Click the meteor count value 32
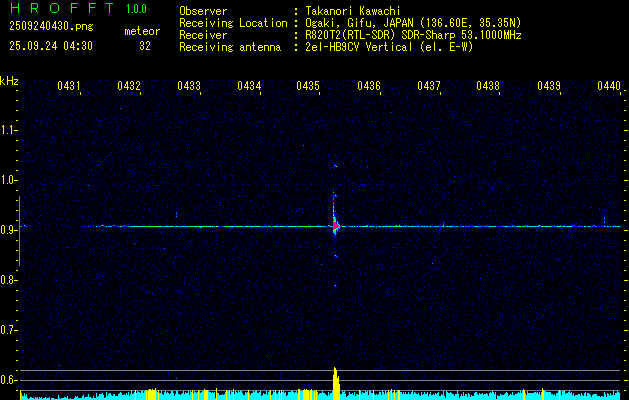The image size is (629, 400). [145, 46]
